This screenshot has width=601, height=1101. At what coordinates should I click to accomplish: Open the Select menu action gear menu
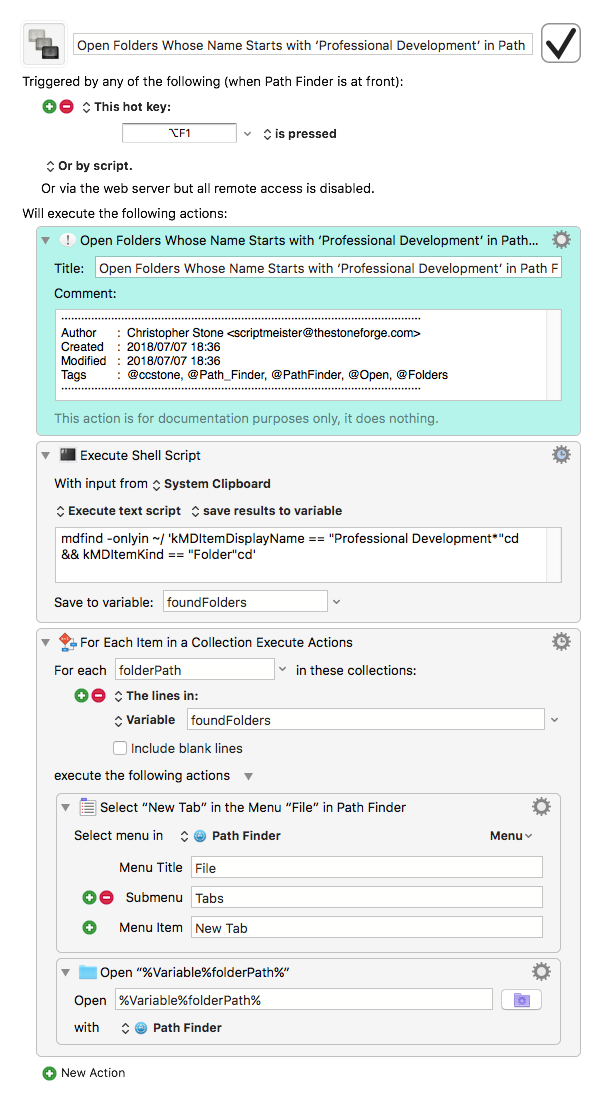tap(541, 806)
